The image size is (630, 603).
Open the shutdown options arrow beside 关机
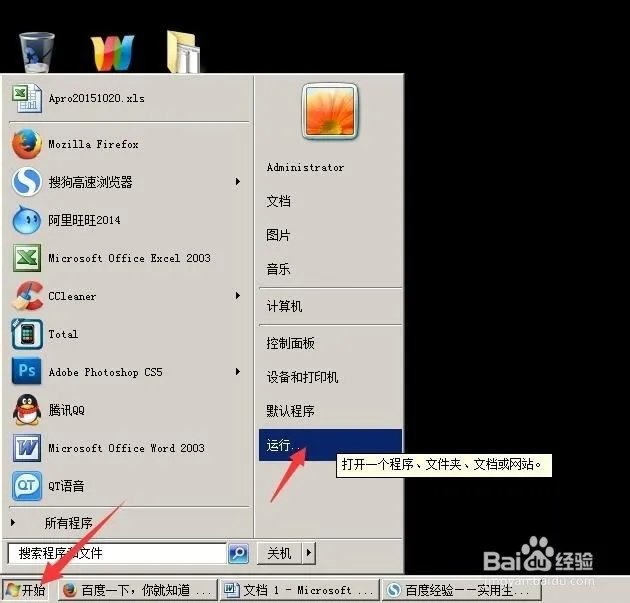click(x=309, y=552)
